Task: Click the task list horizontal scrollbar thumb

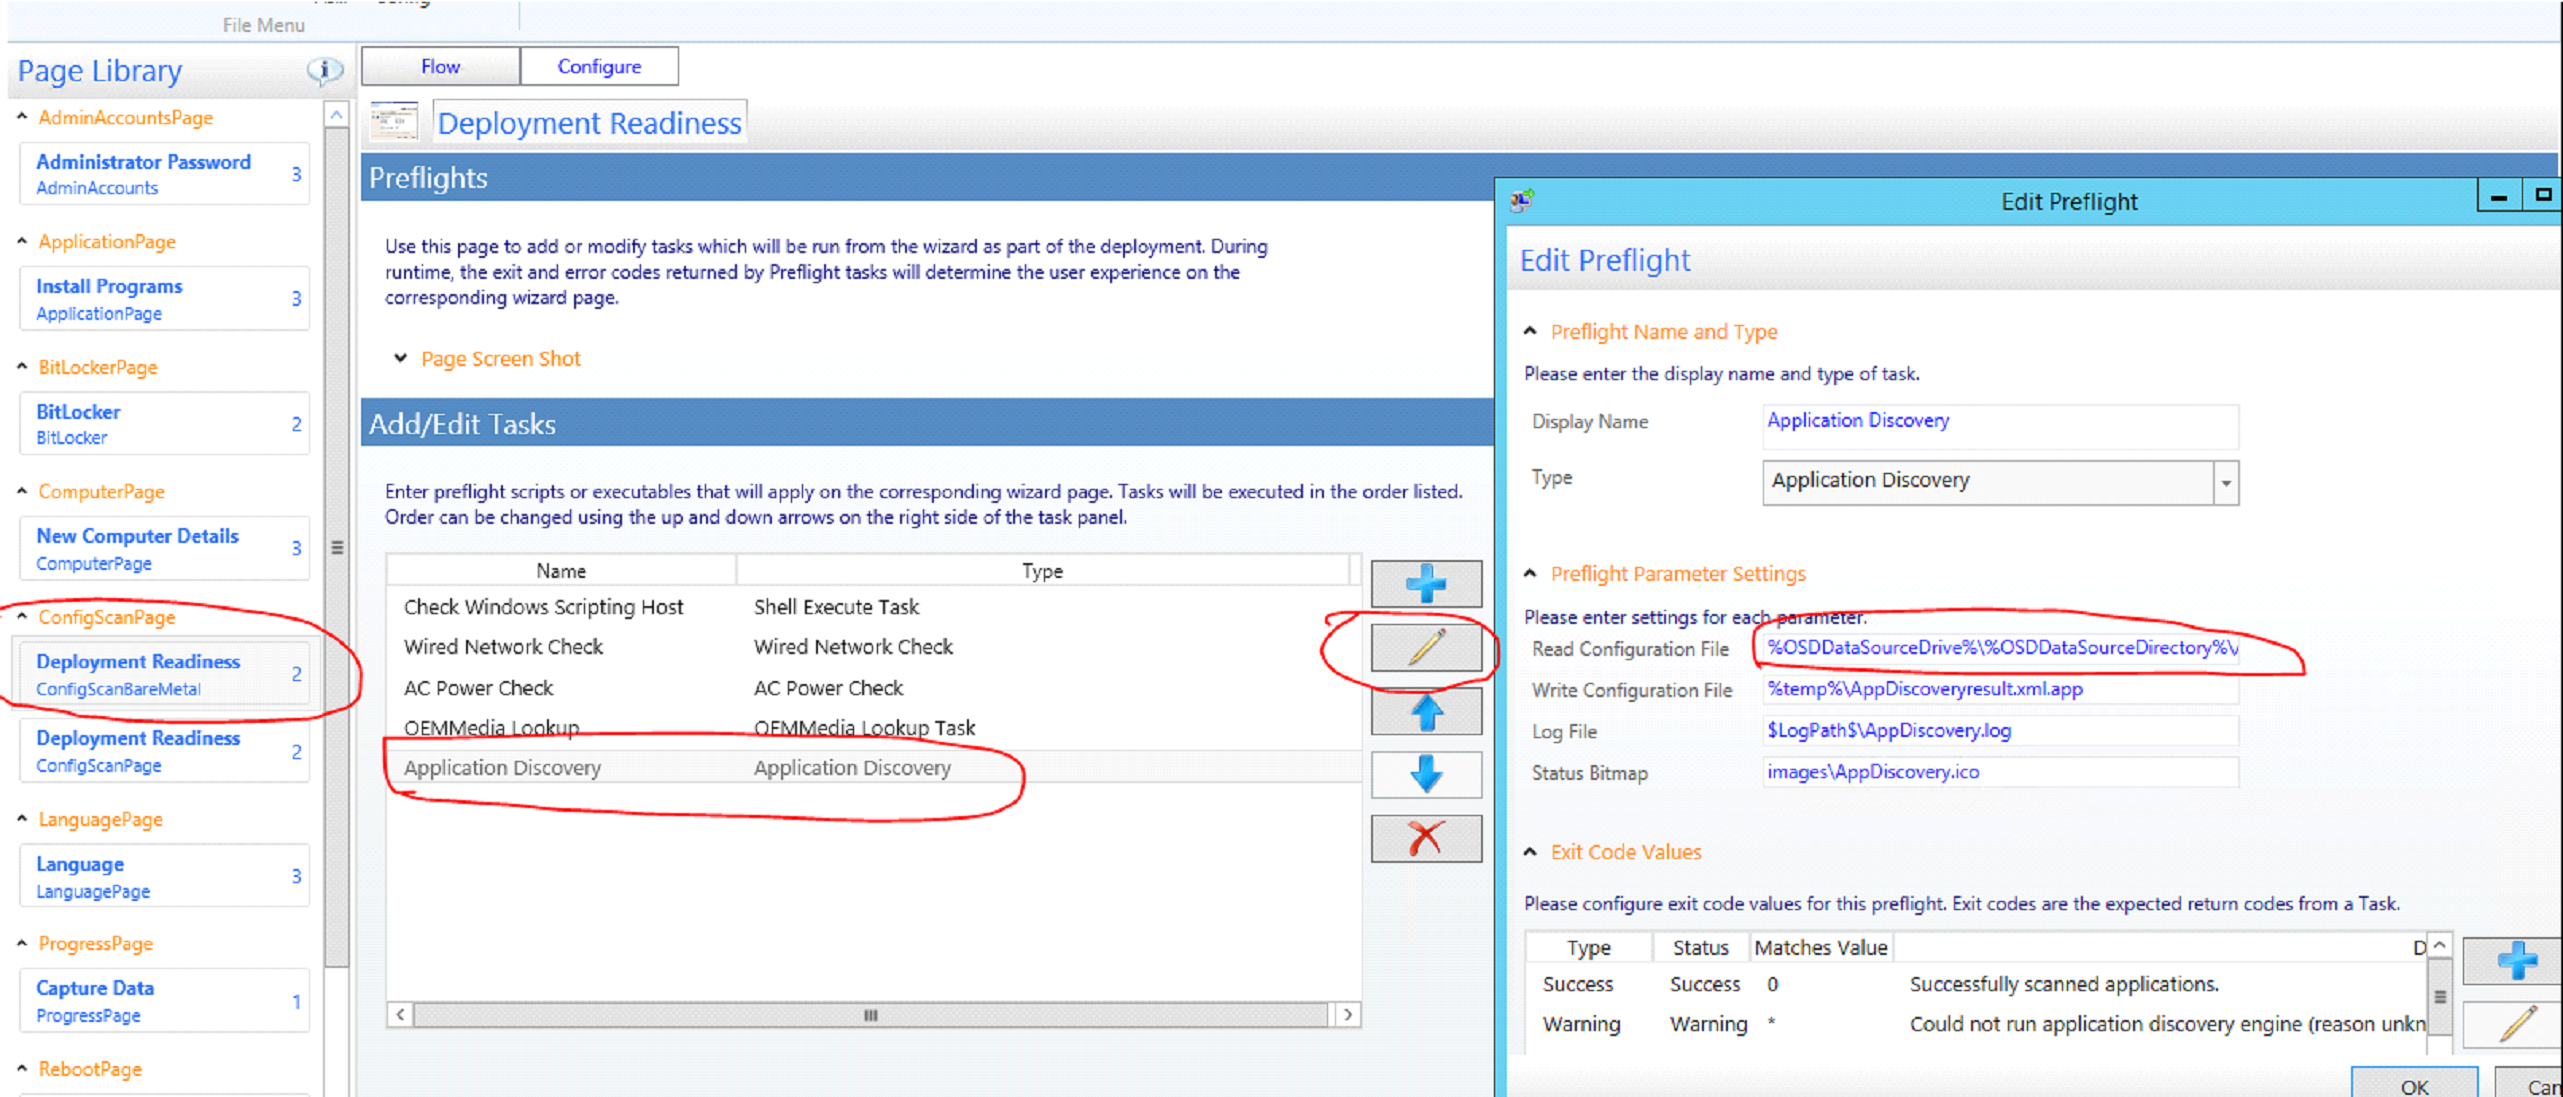Action: (x=870, y=1015)
